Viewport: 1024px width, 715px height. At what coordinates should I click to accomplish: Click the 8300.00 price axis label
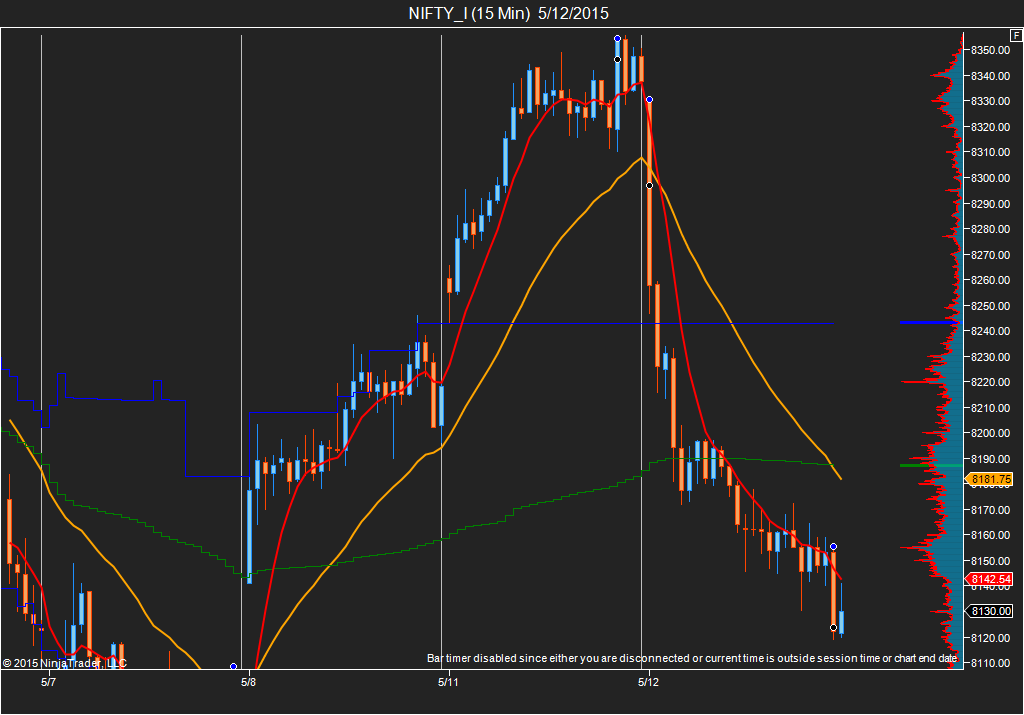pos(991,178)
